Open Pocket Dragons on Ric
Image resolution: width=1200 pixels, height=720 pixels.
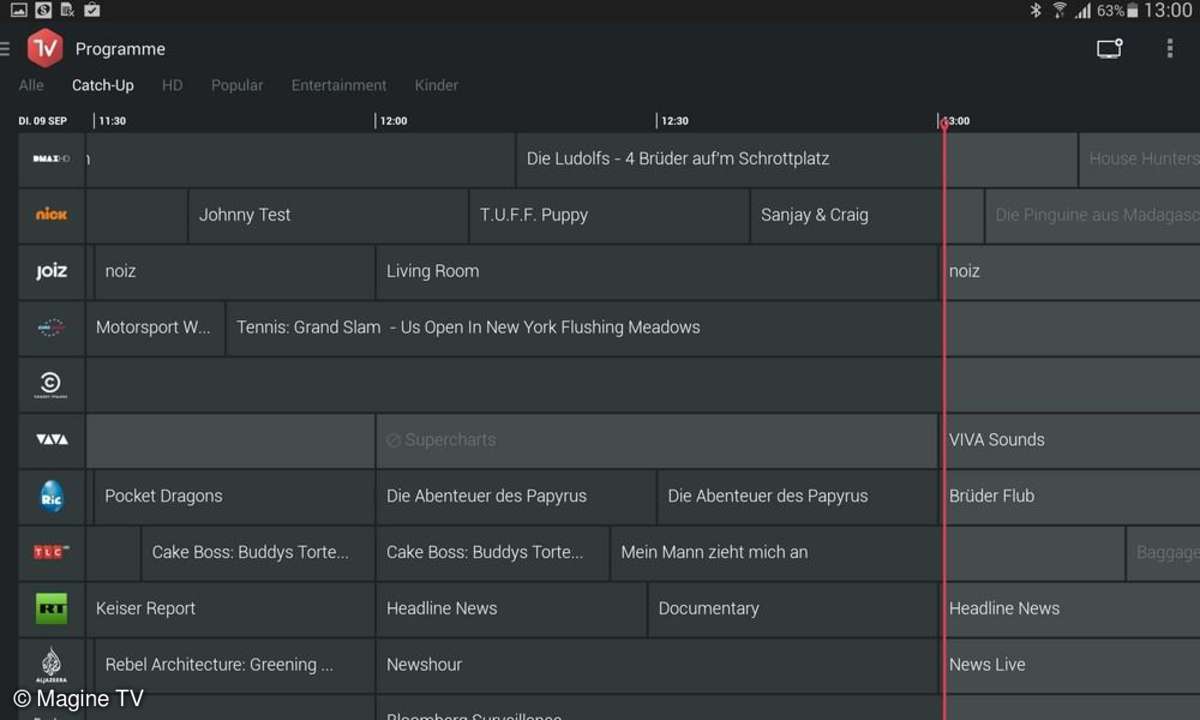click(x=234, y=496)
